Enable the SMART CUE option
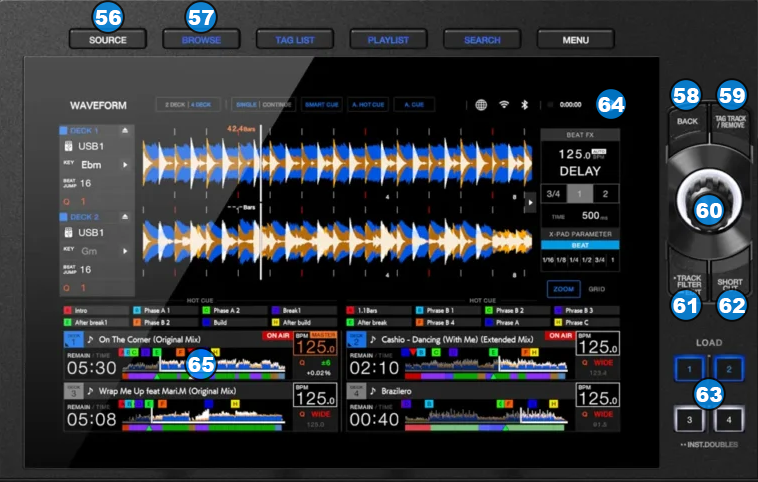 [x=322, y=104]
